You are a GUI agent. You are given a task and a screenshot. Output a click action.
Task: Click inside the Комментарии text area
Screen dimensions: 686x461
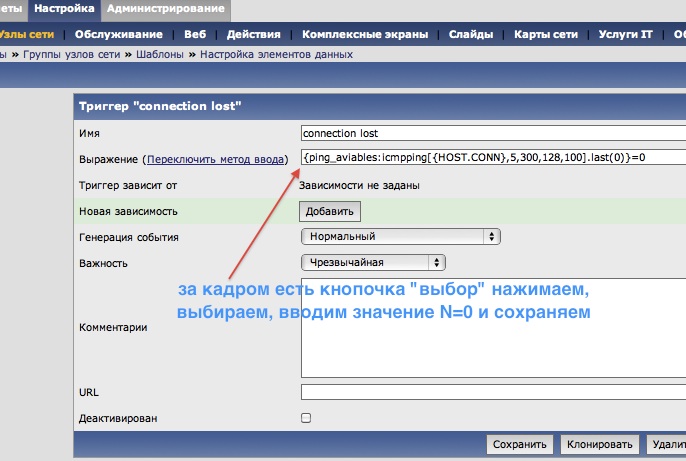pyautogui.click(x=492, y=326)
